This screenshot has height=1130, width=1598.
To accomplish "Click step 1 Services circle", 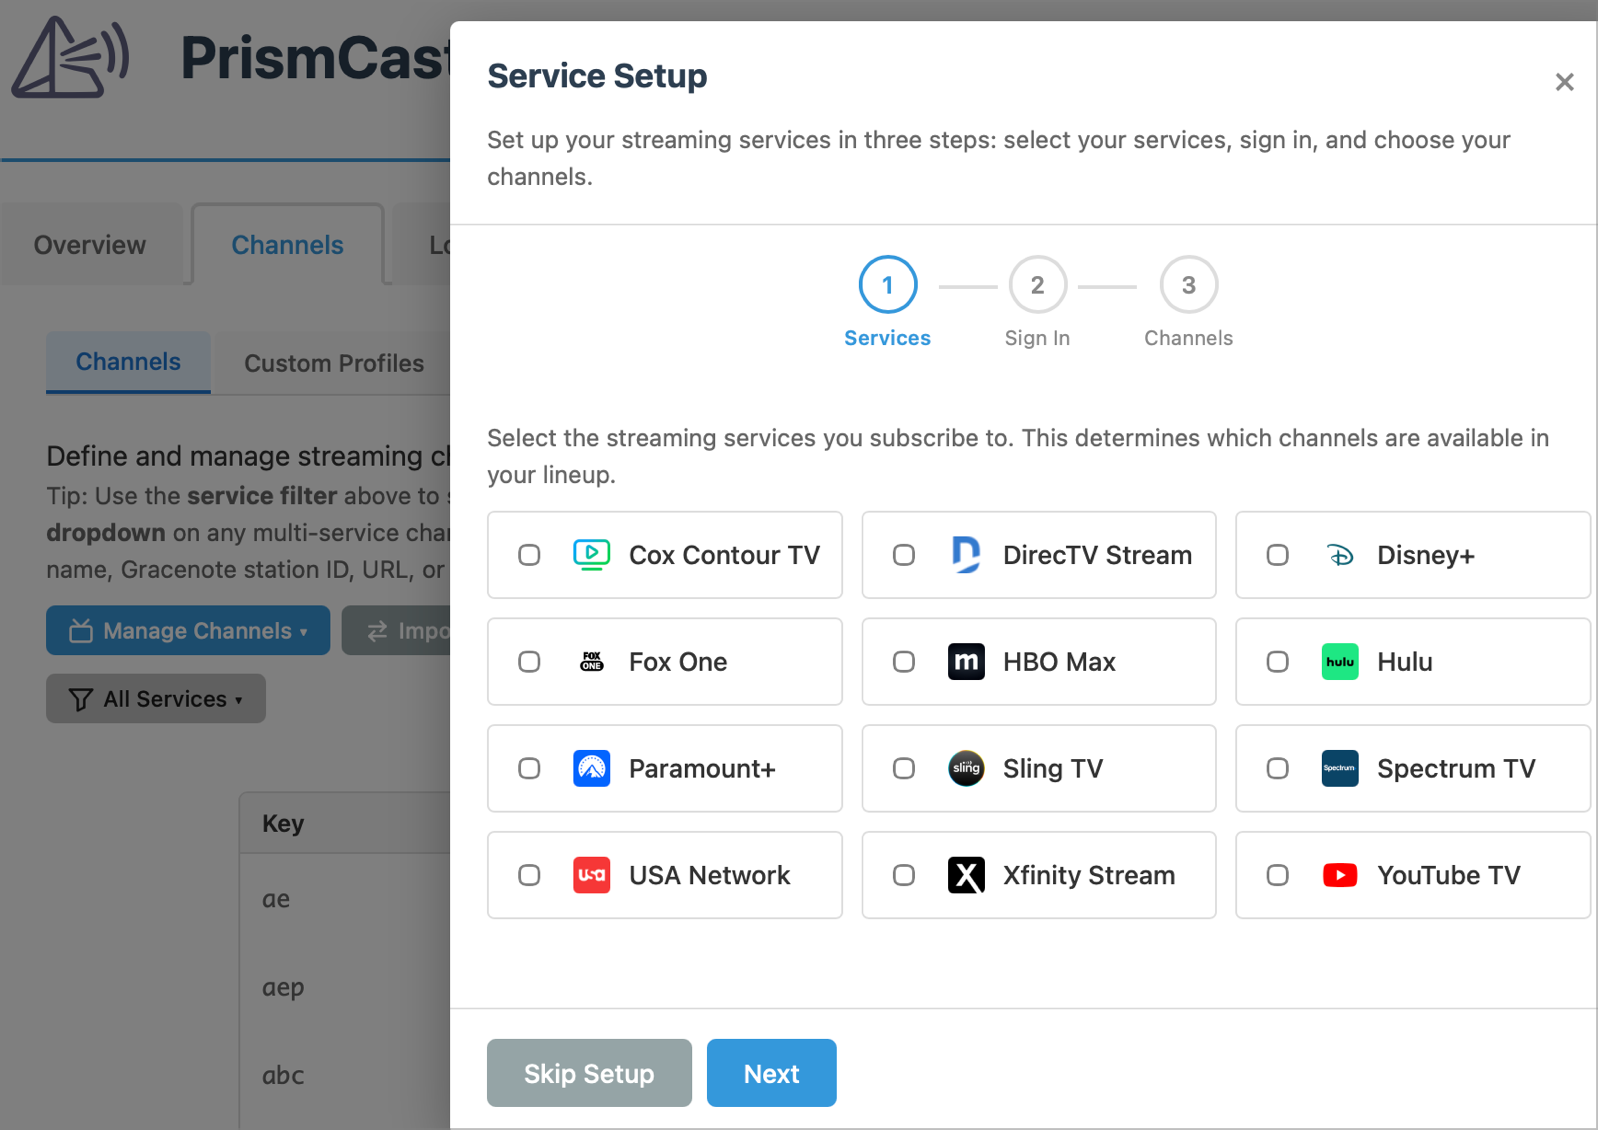I will (x=888, y=285).
